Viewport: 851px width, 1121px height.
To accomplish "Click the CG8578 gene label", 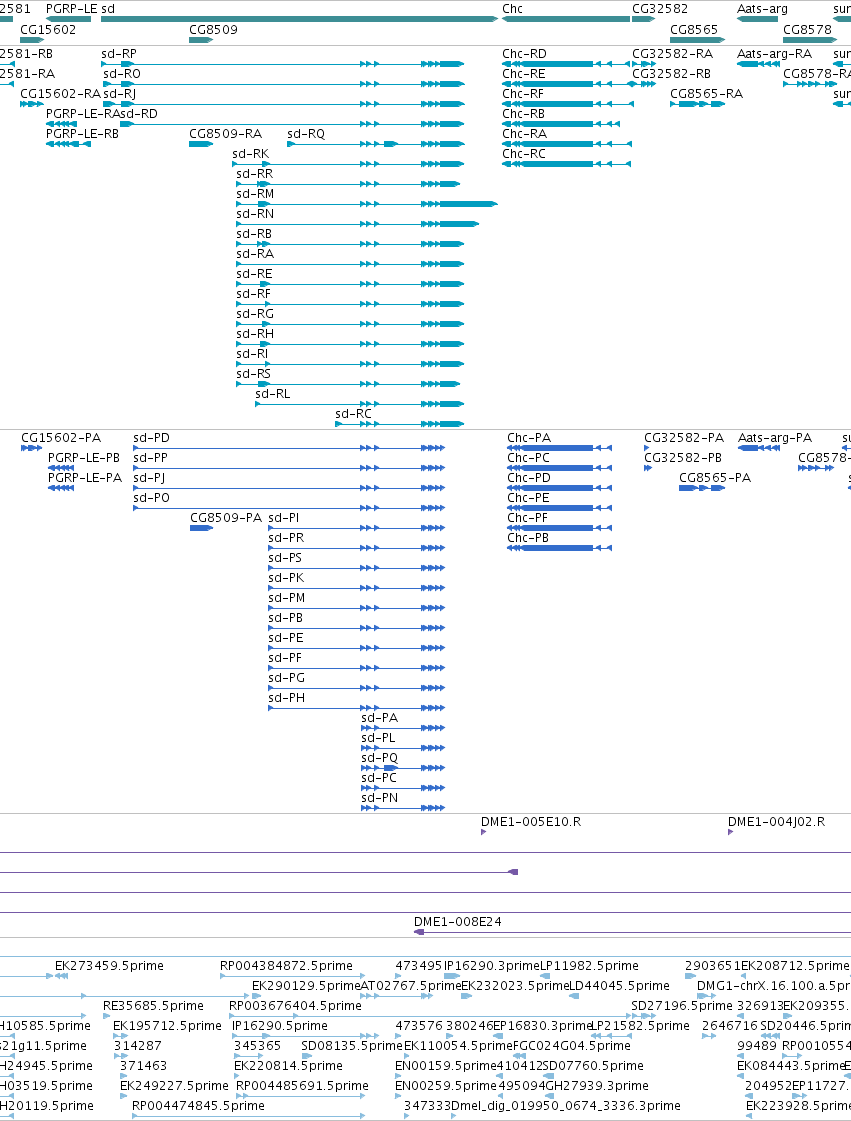I will coord(807,30).
